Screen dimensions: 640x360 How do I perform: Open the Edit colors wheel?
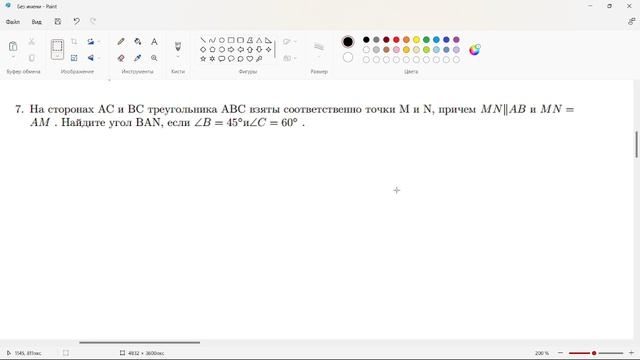(474, 50)
